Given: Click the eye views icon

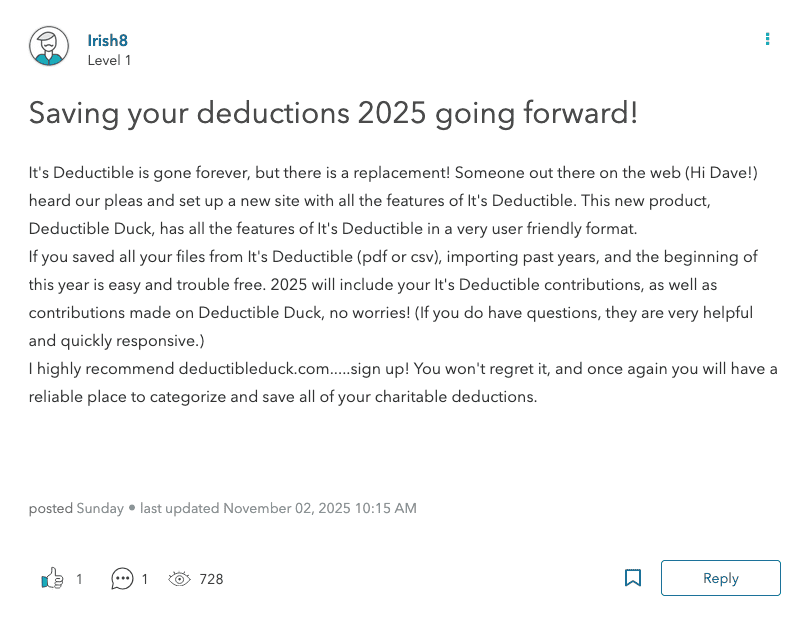Looking at the screenshot, I should 180,578.
